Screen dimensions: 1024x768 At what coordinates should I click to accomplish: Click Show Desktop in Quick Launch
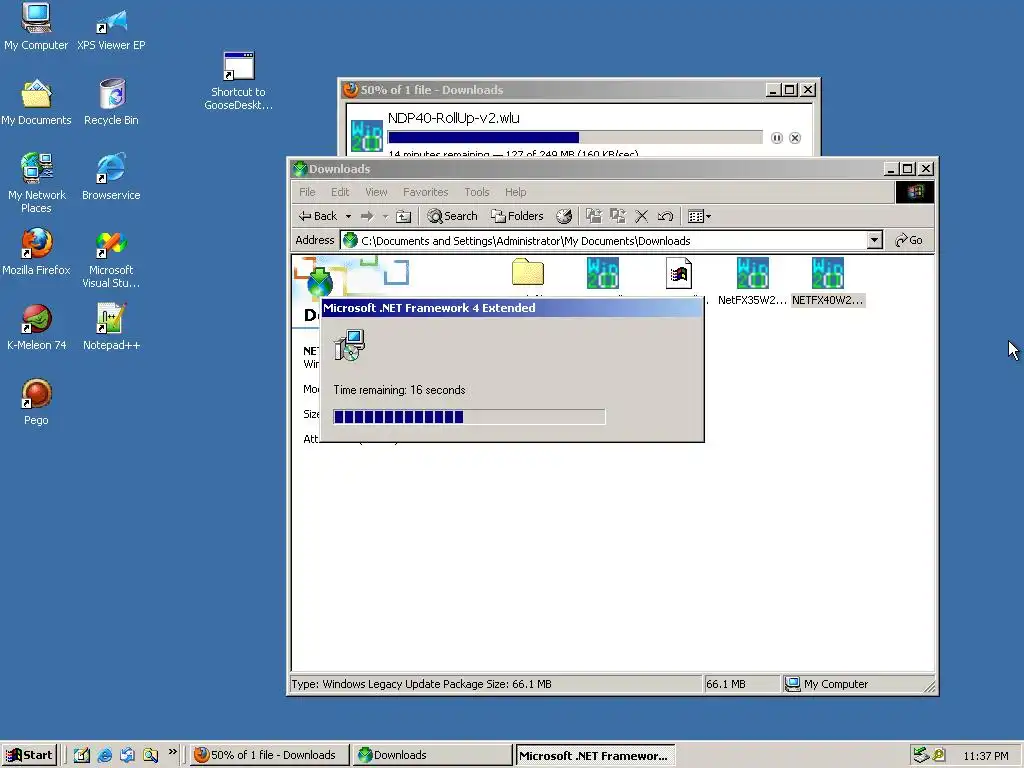[x=82, y=755]
